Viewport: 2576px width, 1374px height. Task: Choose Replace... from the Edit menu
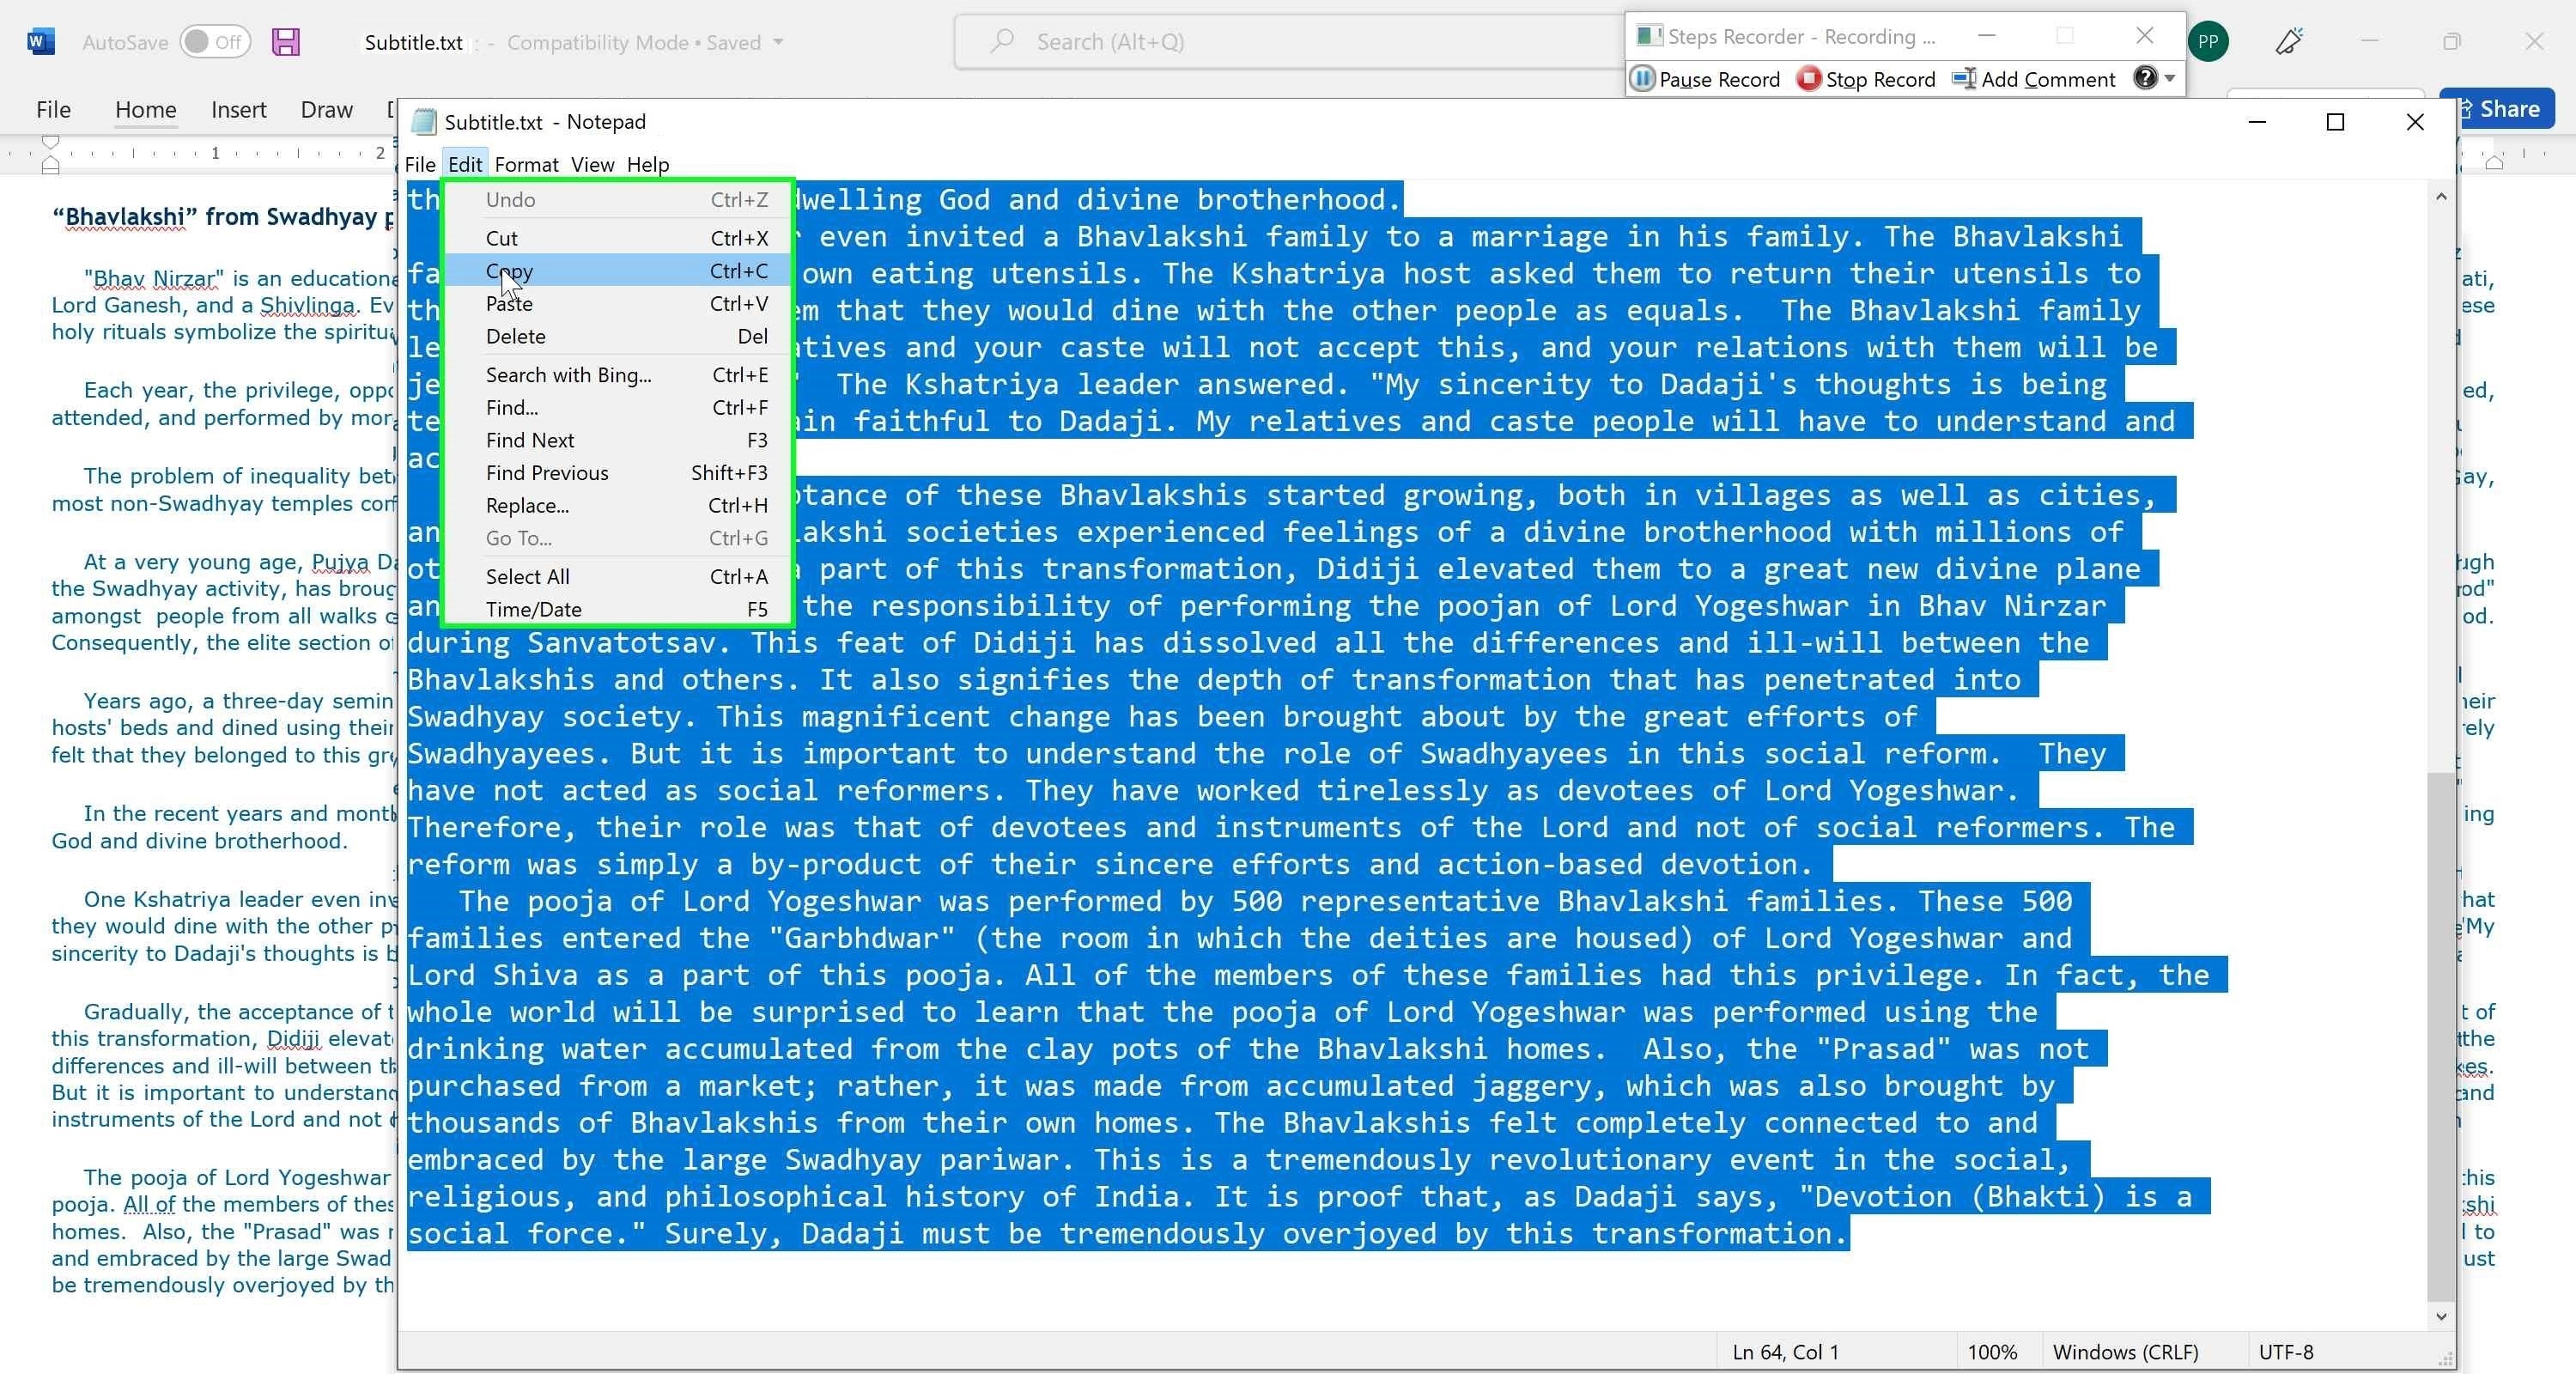click(619, 506)
